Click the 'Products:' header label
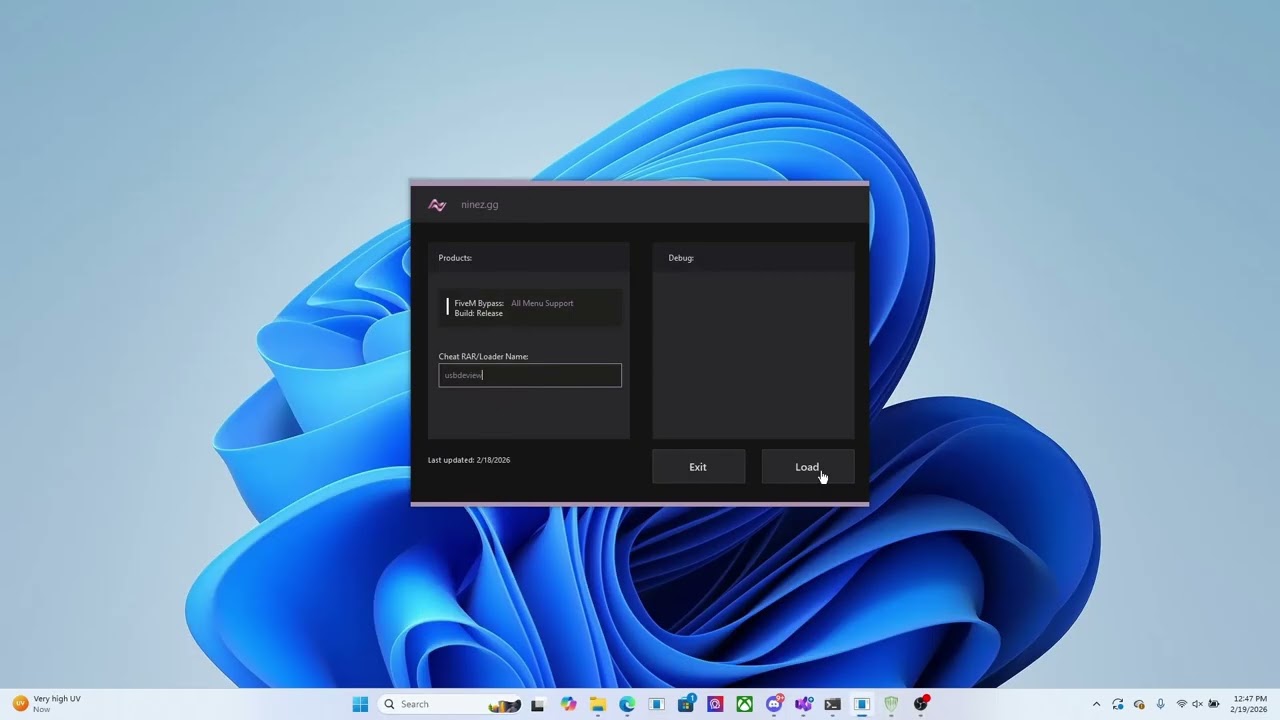 pyautogui.click(x=455, y=258)
